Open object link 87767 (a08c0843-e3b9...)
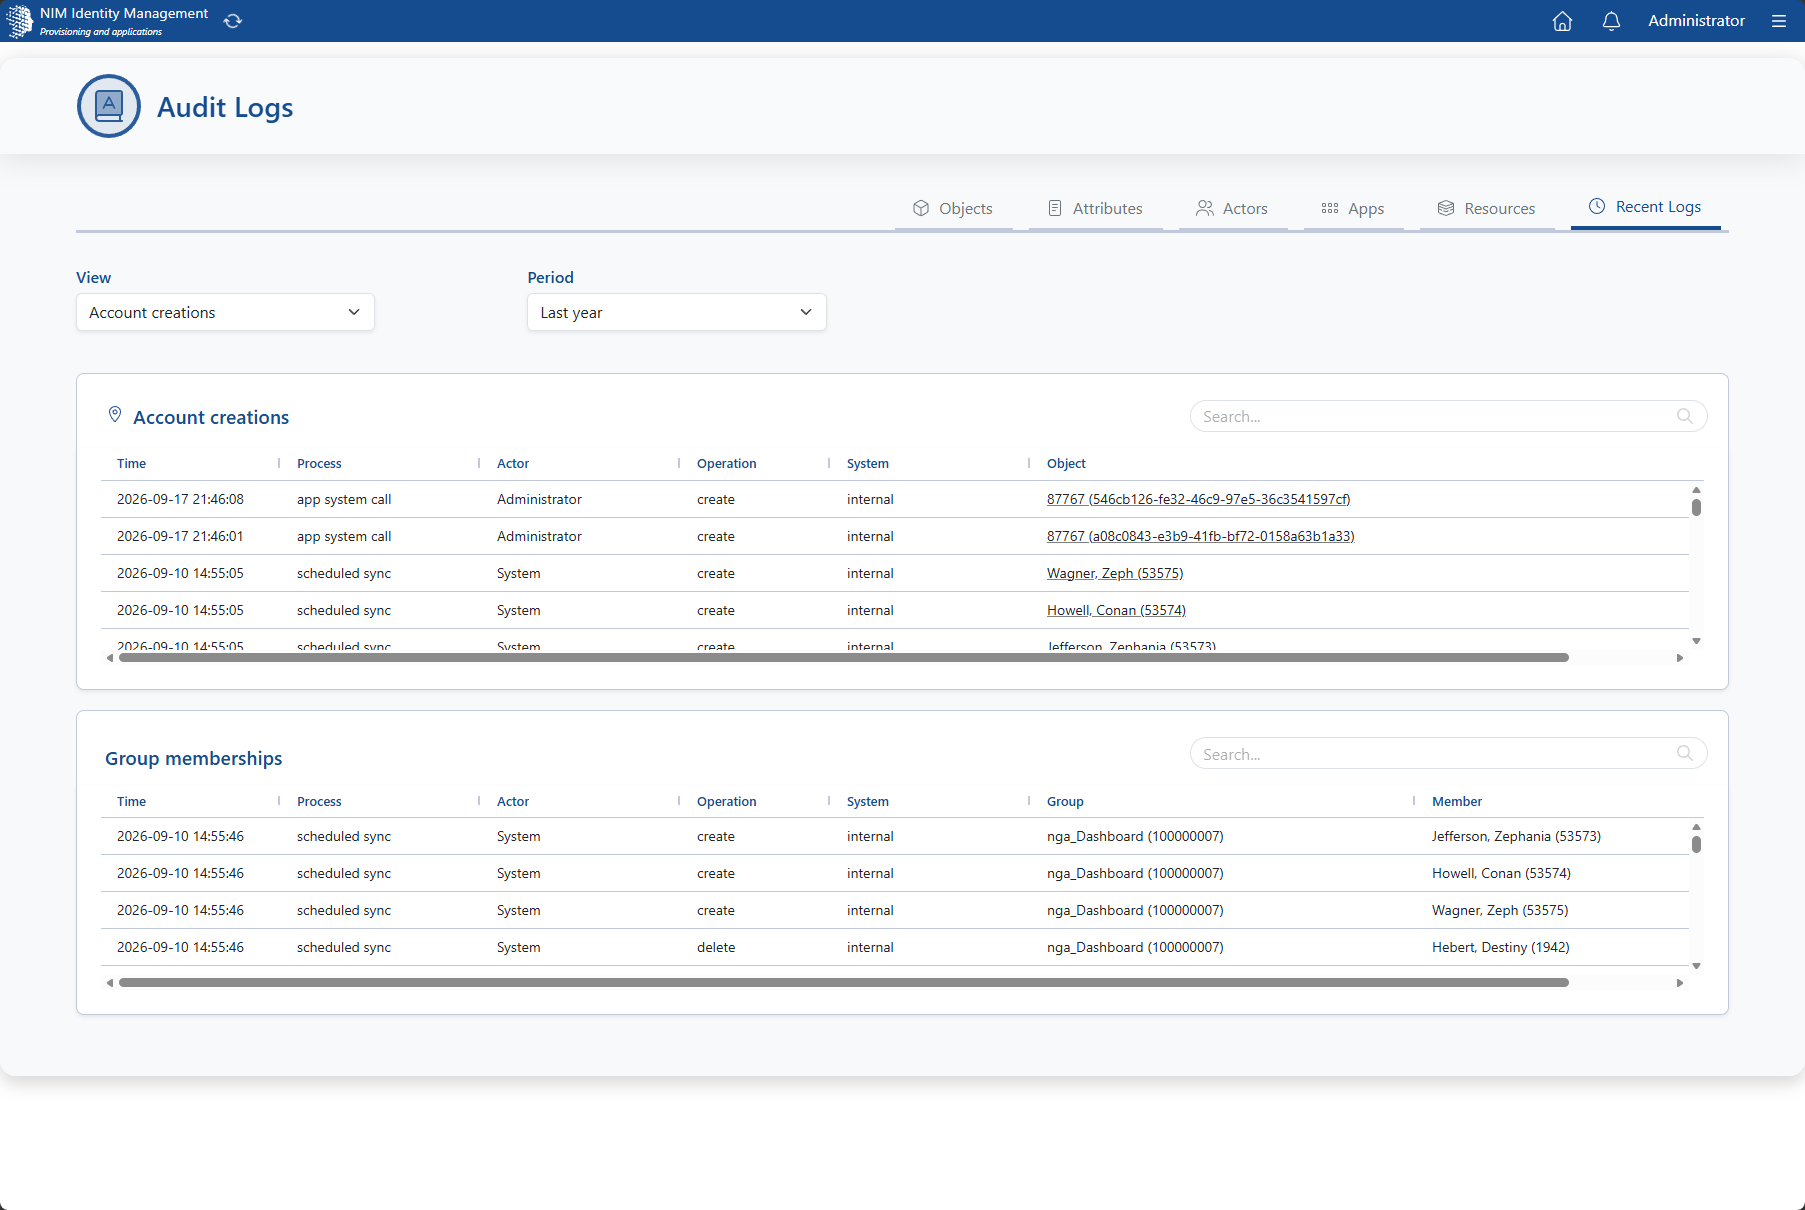The image size is (1805, 1210). (1200, 536)
